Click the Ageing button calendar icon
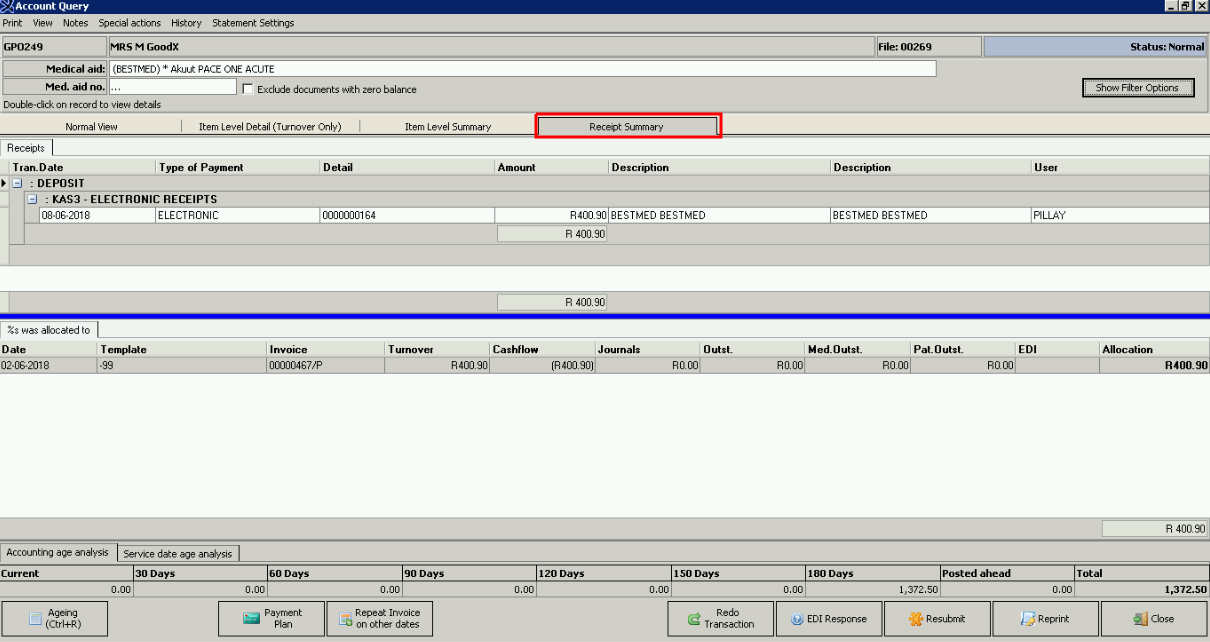The width and height of the screenshot is (1210, 642). coord(36,619)
